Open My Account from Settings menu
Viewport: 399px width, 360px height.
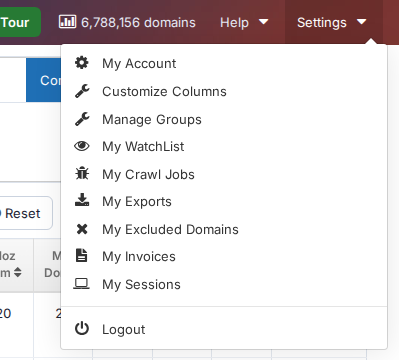pos(139,63)
